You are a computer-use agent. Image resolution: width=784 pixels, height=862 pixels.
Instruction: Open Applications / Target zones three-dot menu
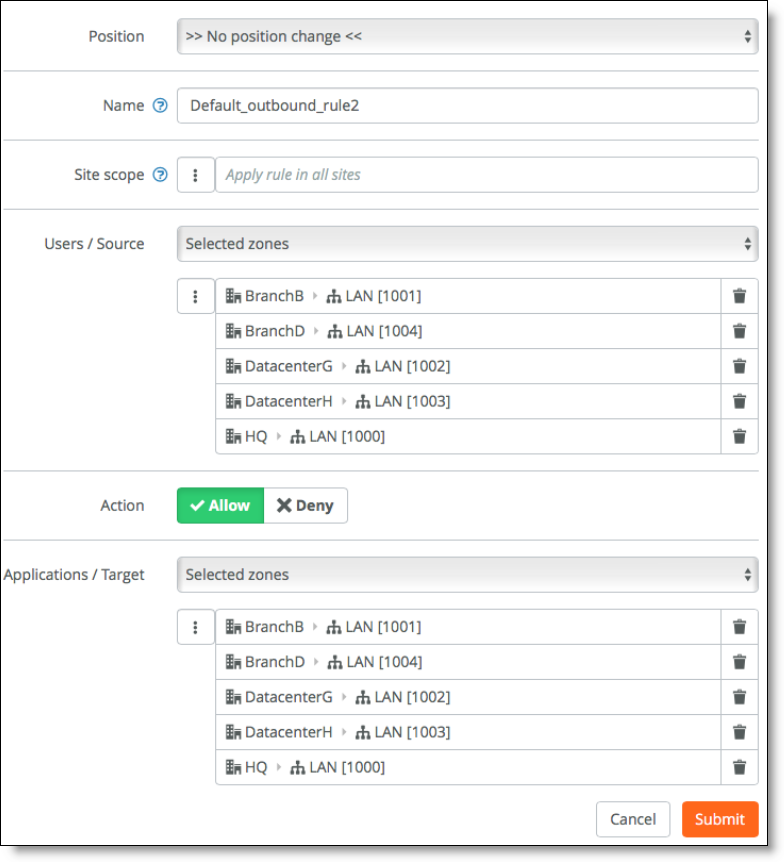[196, 627]
